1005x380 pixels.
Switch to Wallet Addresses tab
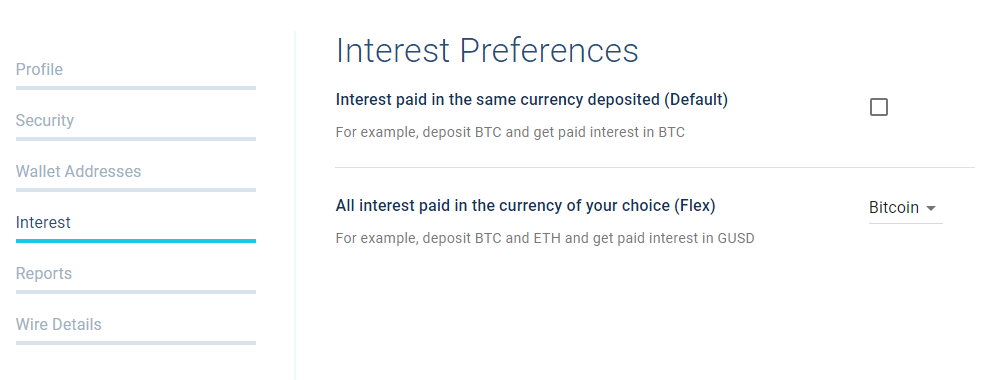click(x=78, y=171)
